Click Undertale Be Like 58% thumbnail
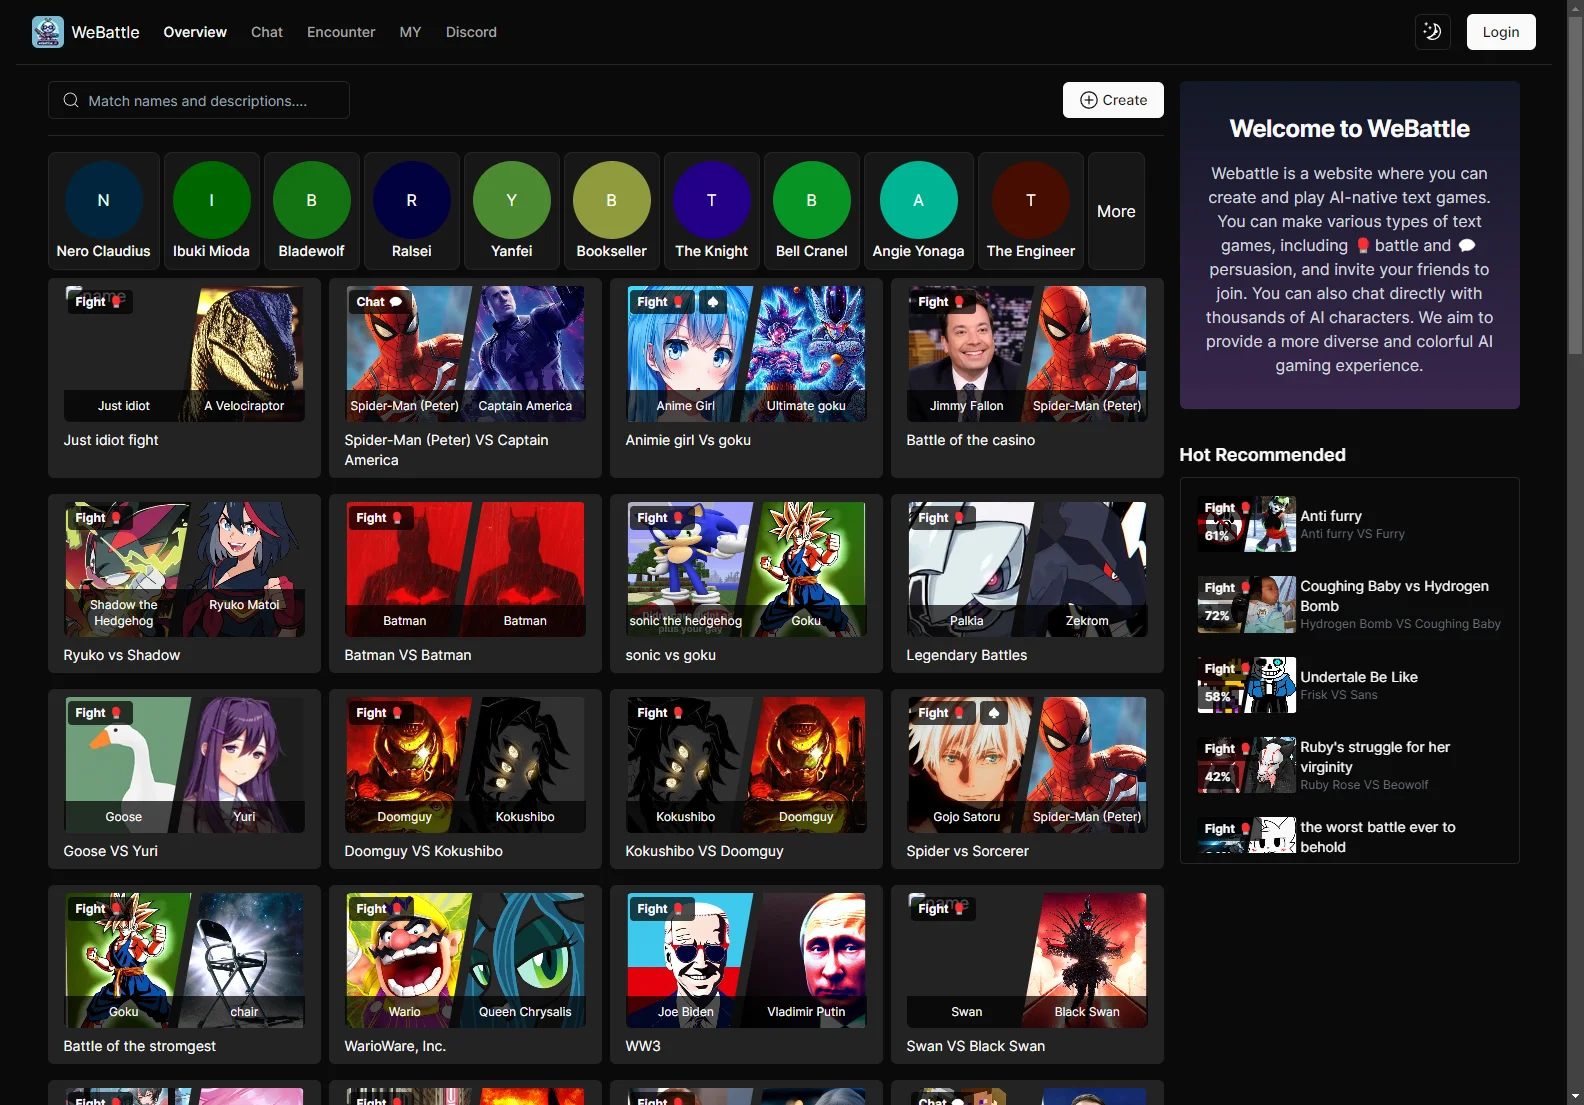 (1247, 685)
